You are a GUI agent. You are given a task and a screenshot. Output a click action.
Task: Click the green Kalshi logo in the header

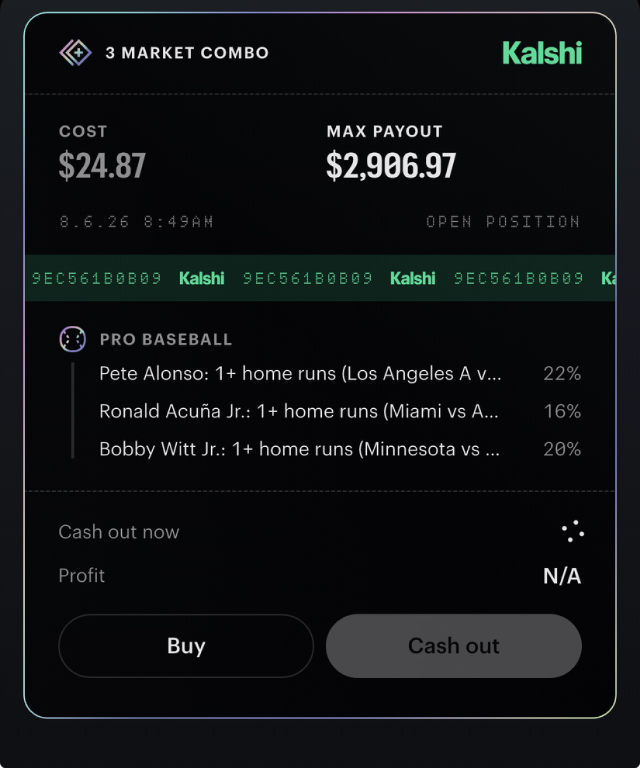pyautogui.click(x=542, y=52)
